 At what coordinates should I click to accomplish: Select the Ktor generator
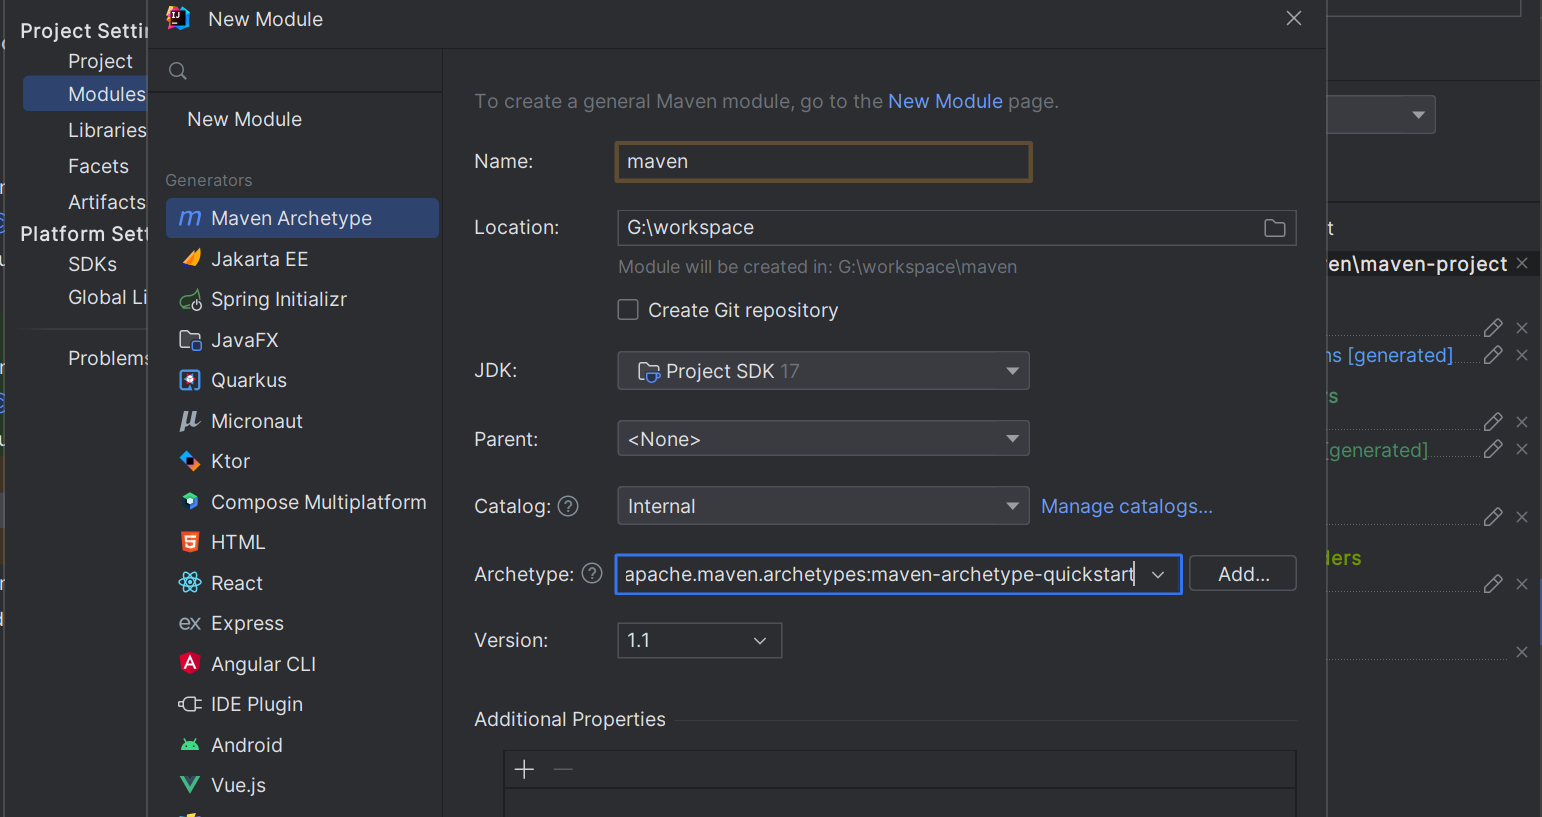[230, 461]
